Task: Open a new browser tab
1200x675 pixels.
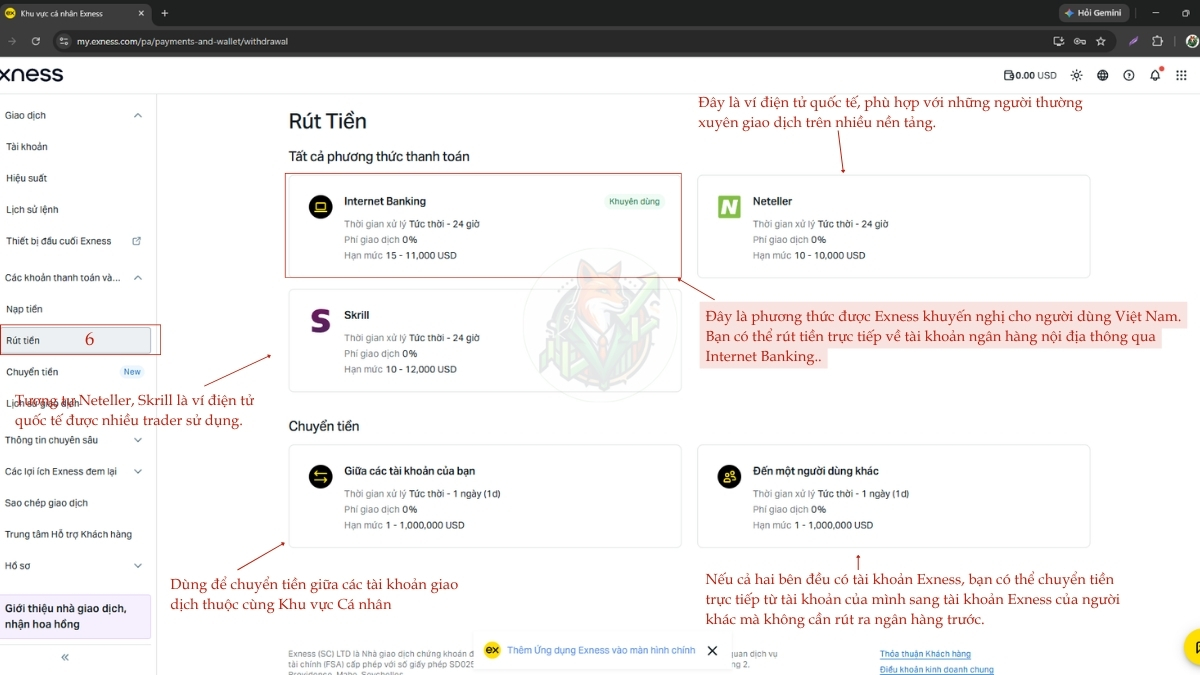Action: click(164, 13)
